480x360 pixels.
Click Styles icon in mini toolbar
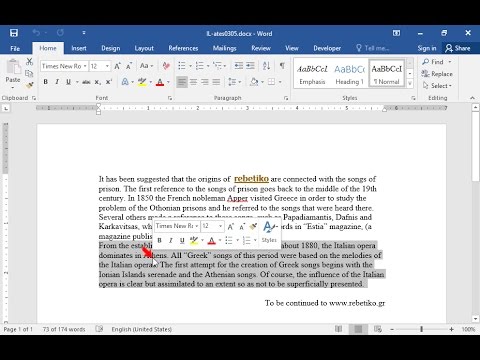269,232
